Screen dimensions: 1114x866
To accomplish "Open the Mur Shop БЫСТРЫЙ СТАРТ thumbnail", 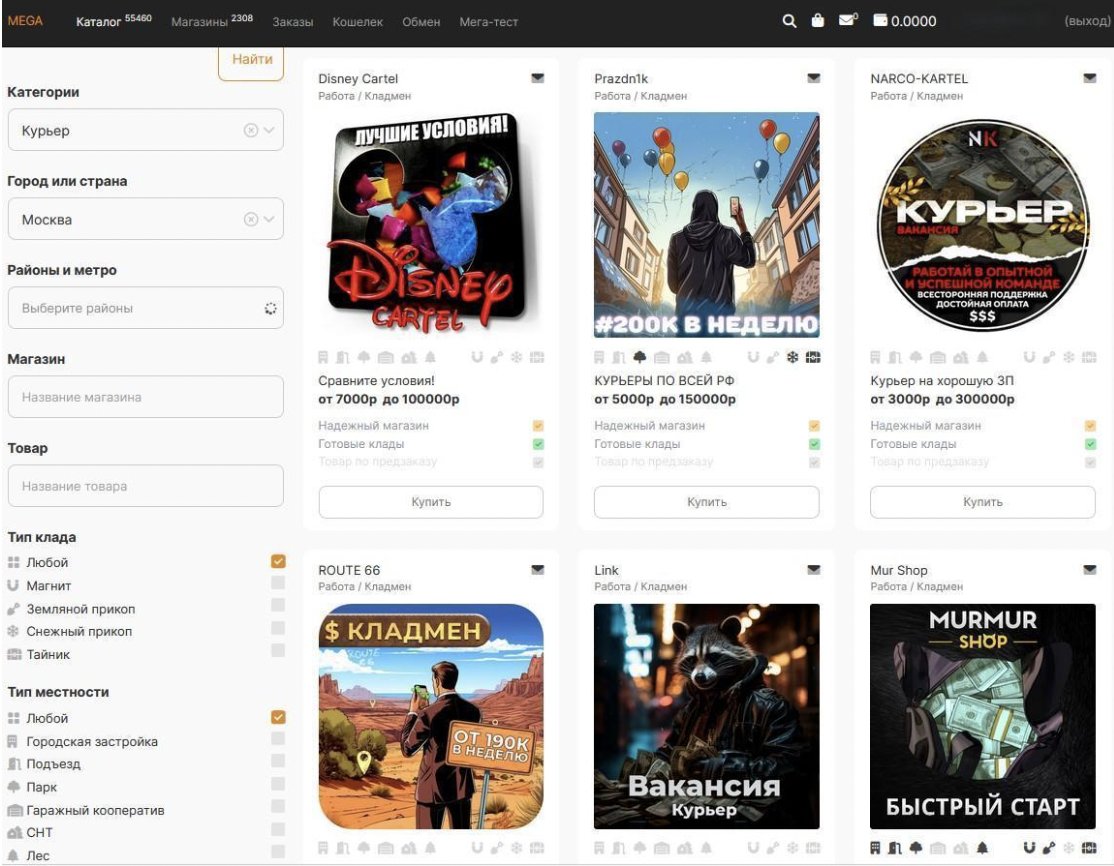I will tap(983, 716).
